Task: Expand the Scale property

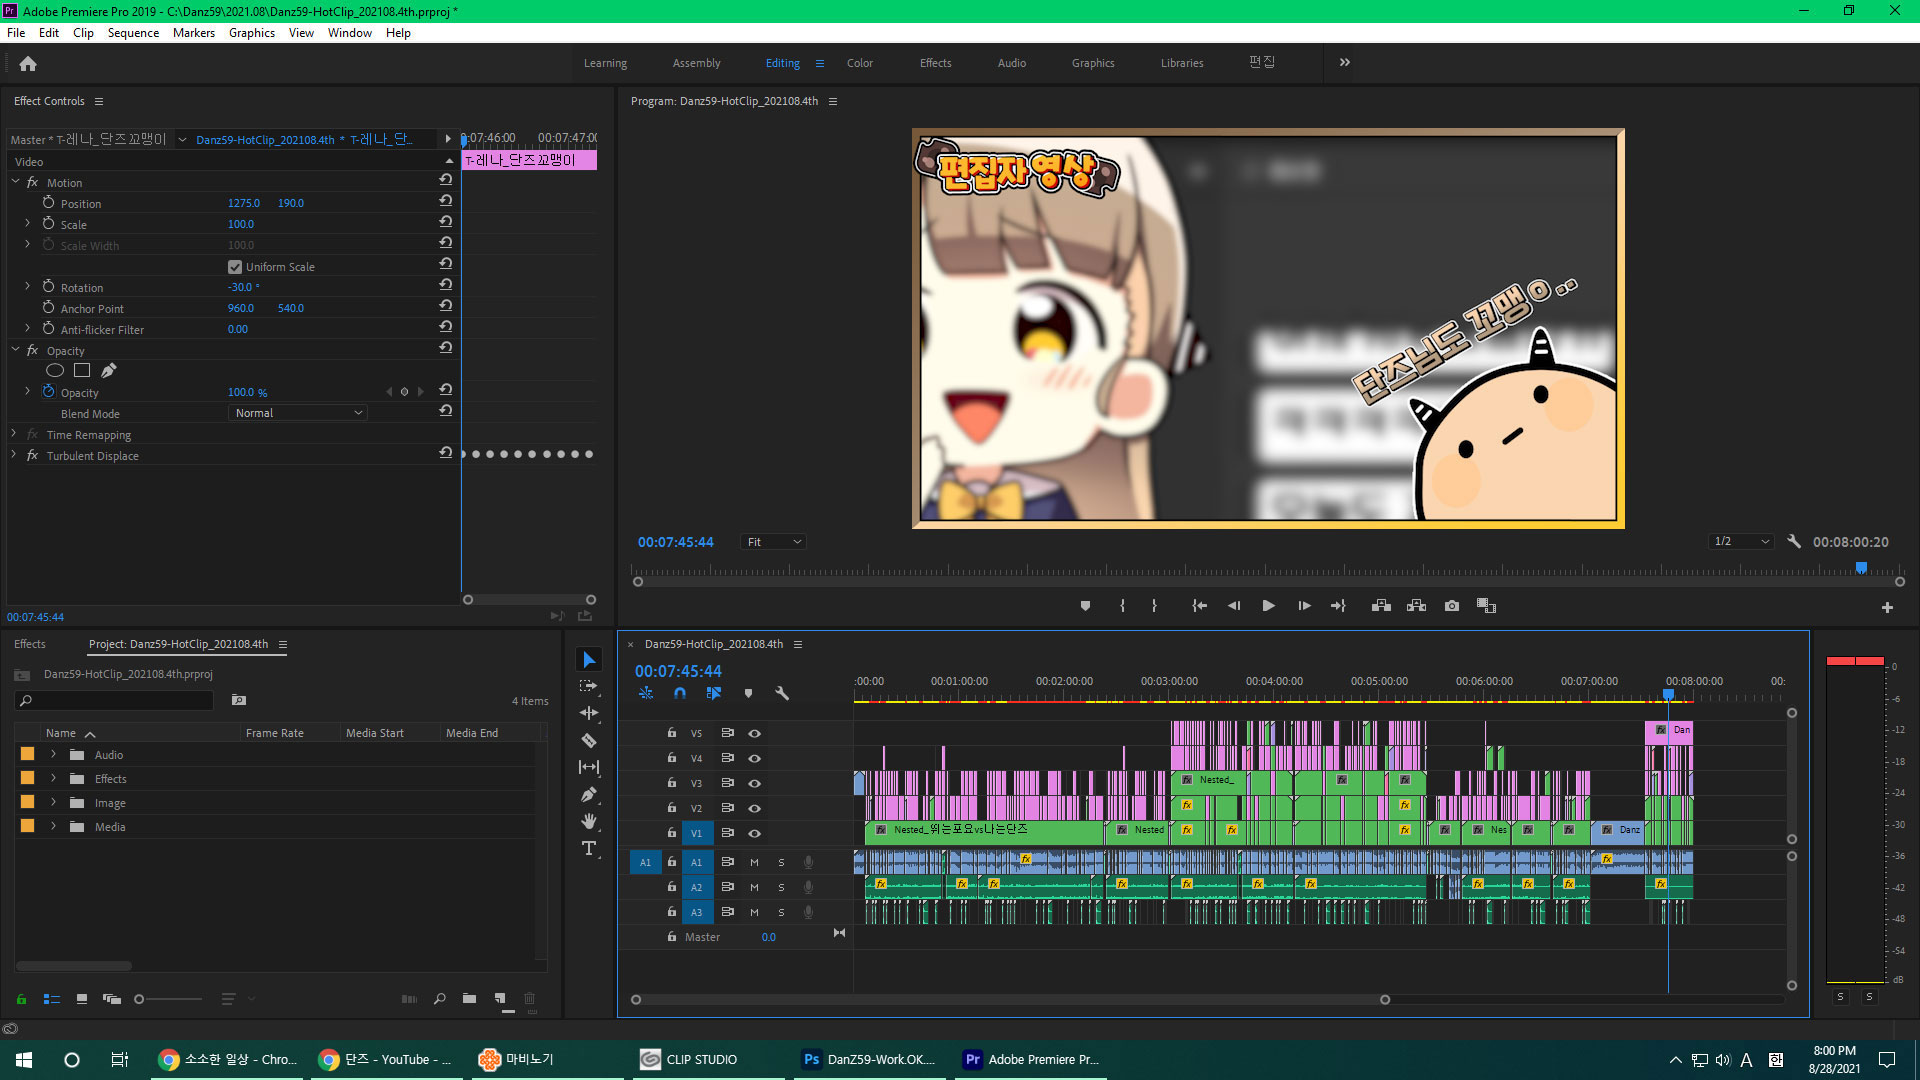Action: [x=27, y=223]
